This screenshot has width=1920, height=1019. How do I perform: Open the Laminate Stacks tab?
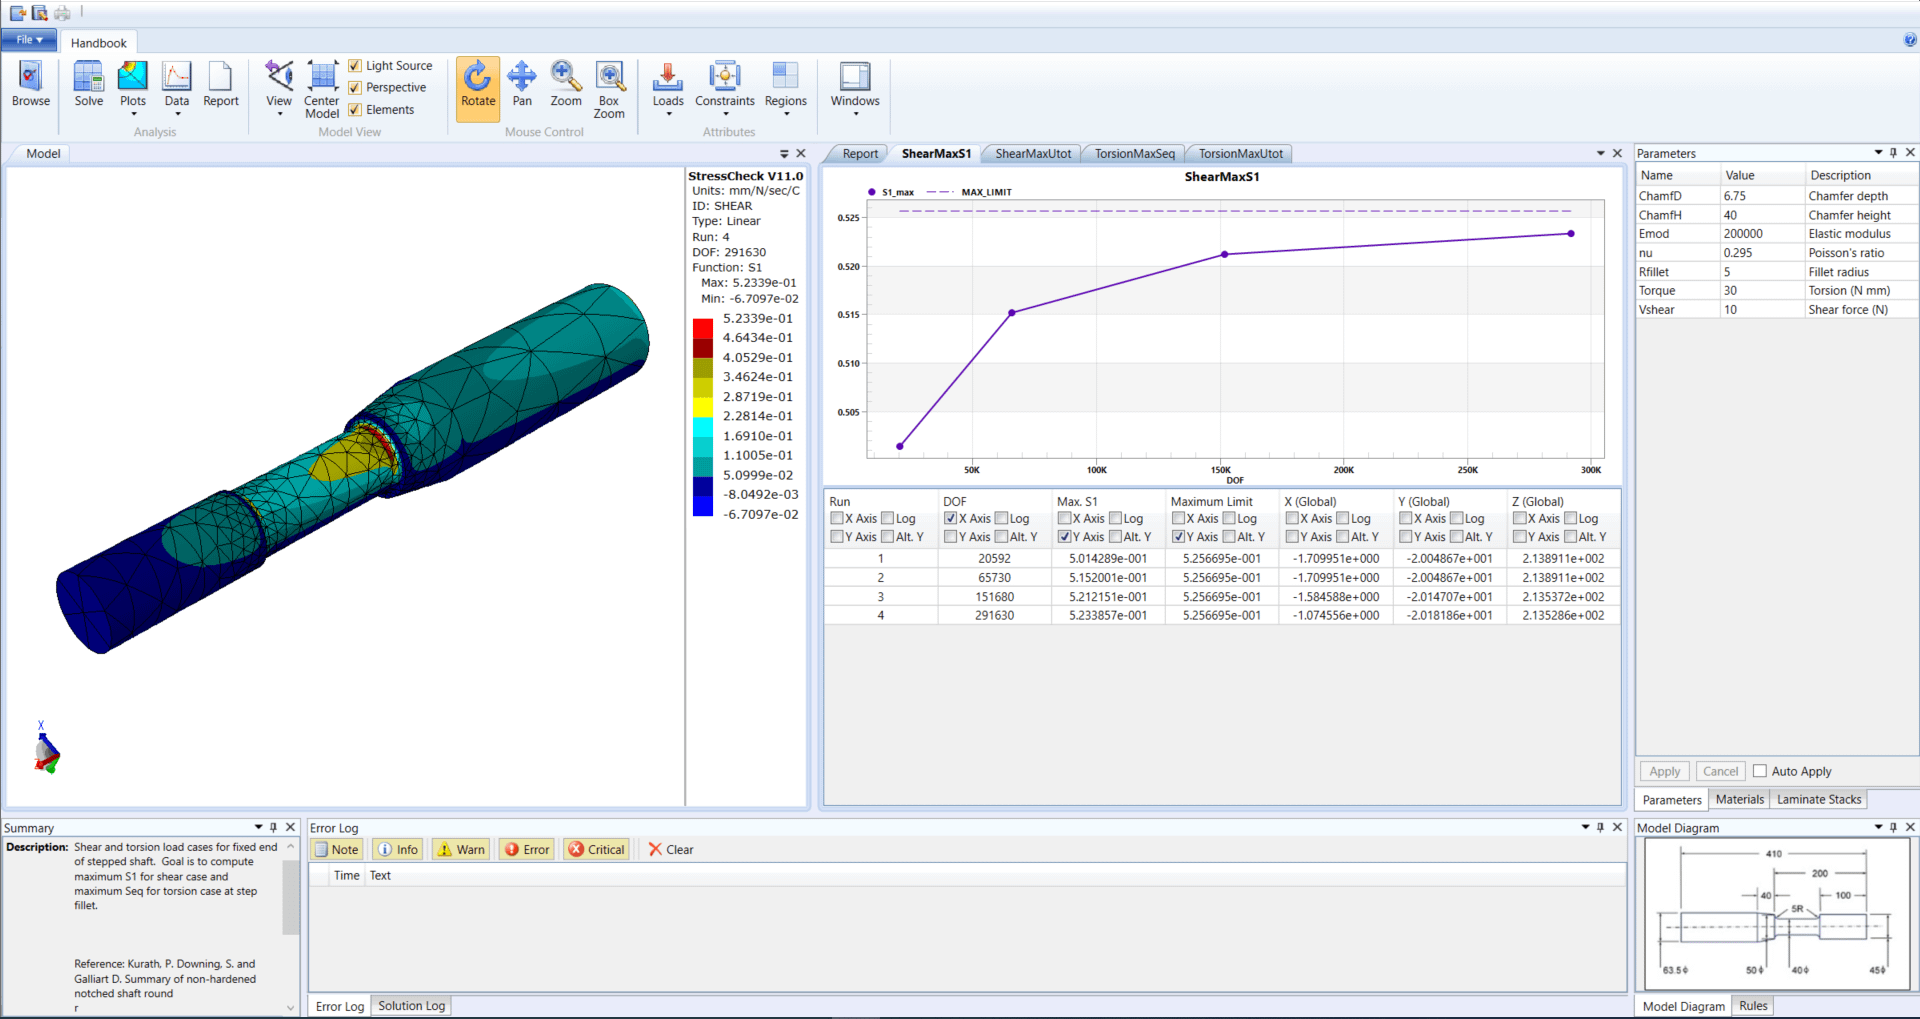[1818, 799]
